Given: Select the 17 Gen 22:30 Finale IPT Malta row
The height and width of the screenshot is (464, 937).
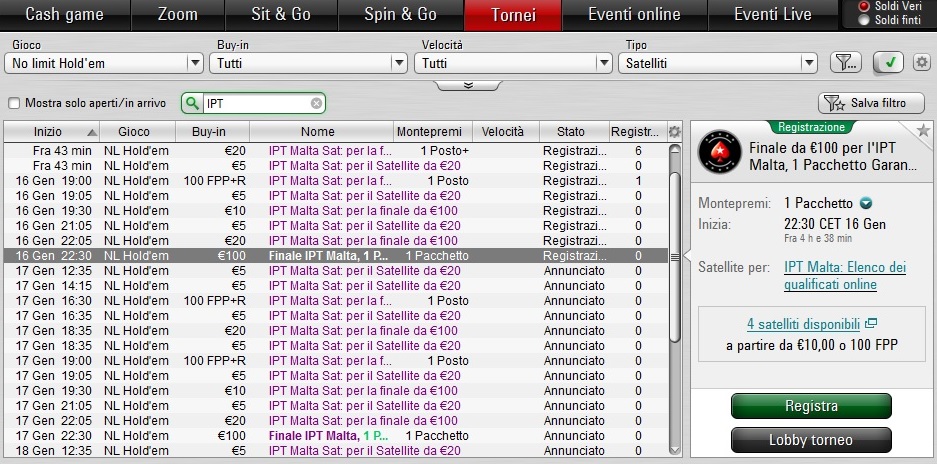Looking at the screenshot, I should tap(336, 435).
